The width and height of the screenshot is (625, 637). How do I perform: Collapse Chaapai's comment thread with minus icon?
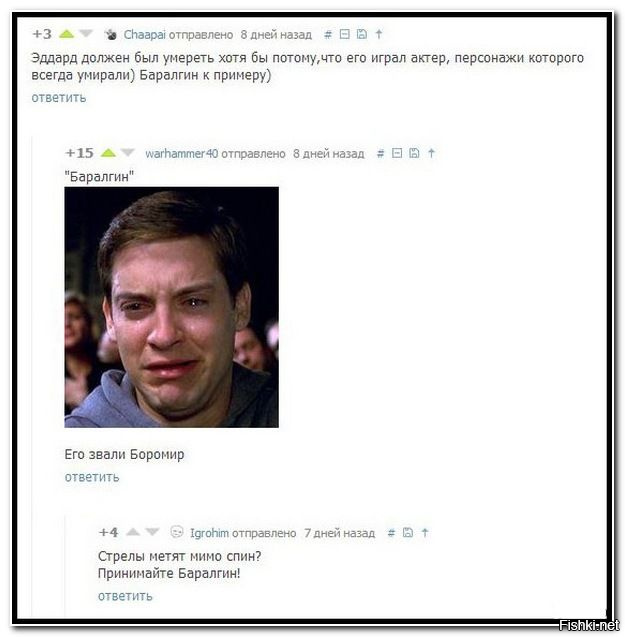tap(345, 34)
